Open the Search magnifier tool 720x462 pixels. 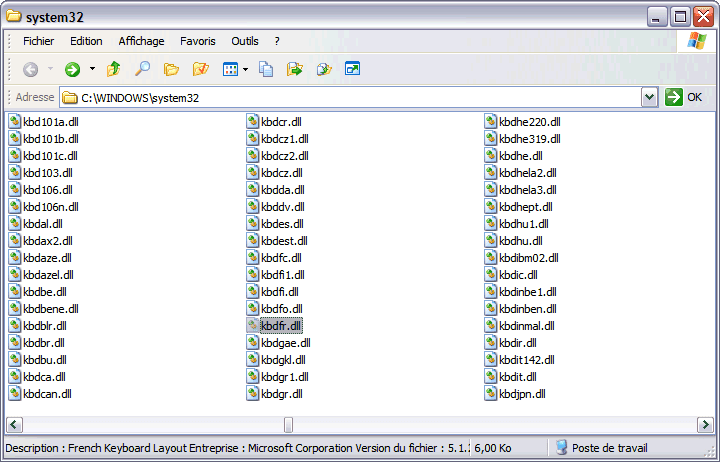pos(142,69)
